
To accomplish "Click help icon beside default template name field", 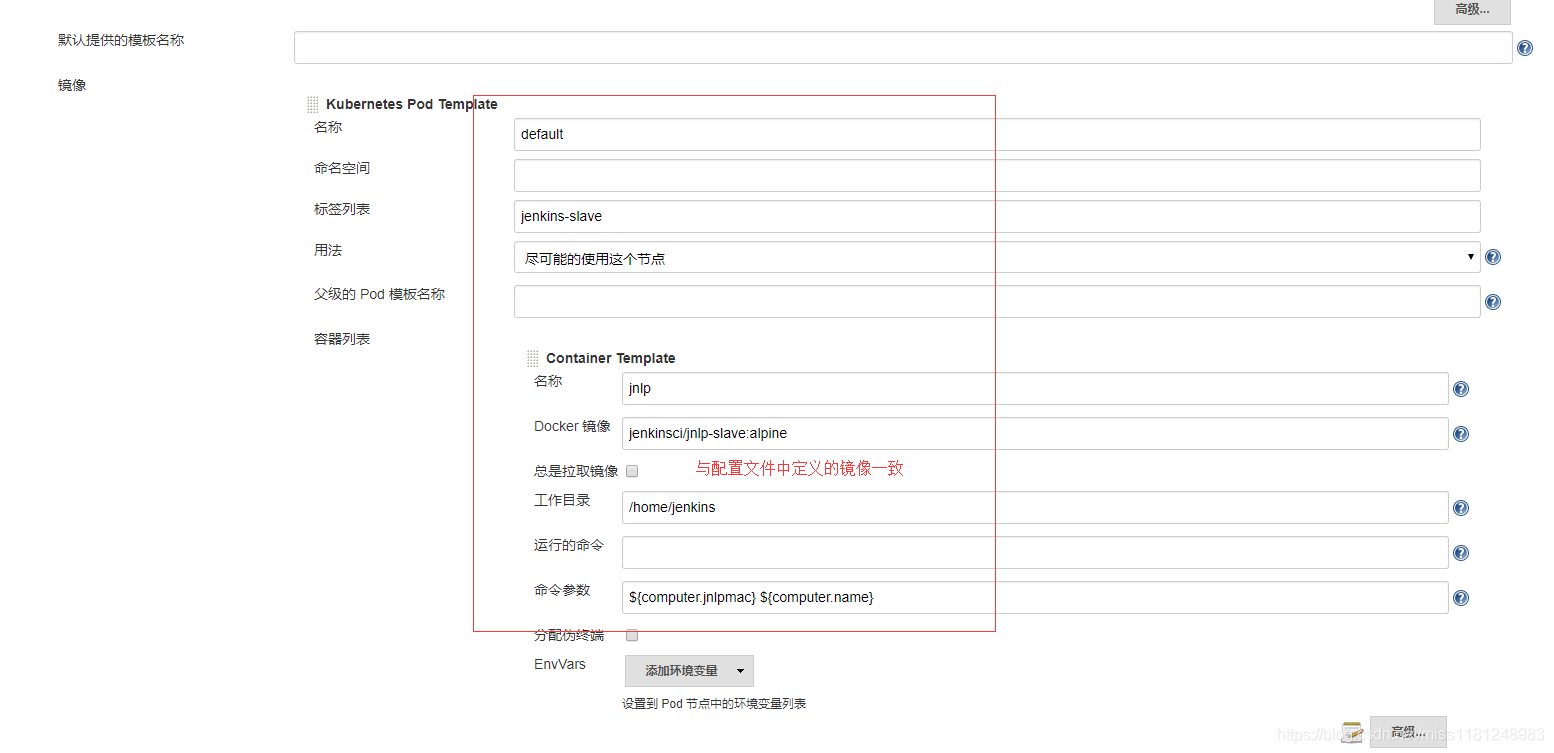I will click(x=1525, y=48).
